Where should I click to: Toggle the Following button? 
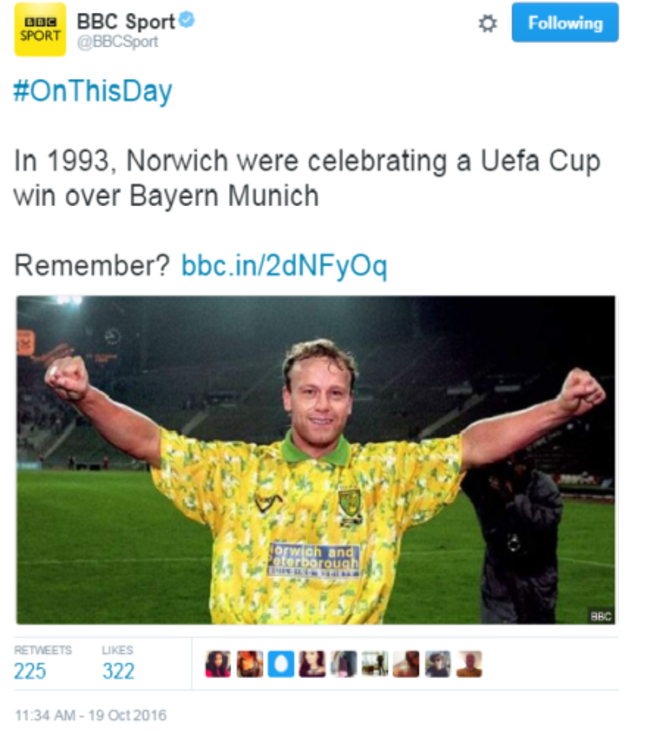565,23
